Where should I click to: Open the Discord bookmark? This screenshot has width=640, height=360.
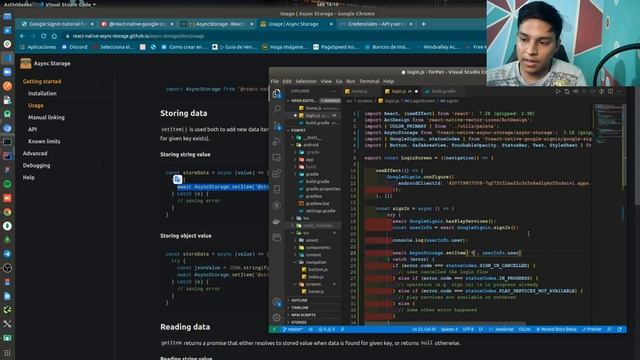point(75,47)
